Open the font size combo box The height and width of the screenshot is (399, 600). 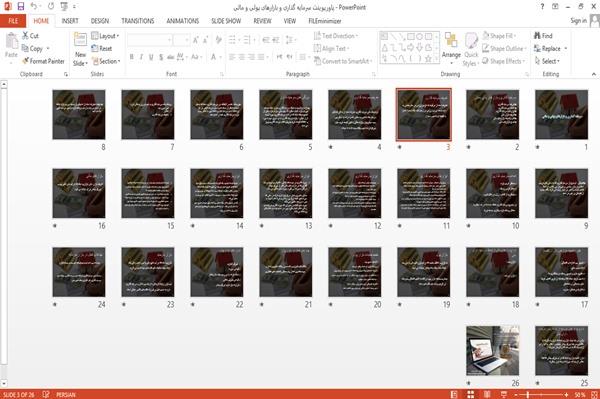pyautogui.click(x=181, y=40)
